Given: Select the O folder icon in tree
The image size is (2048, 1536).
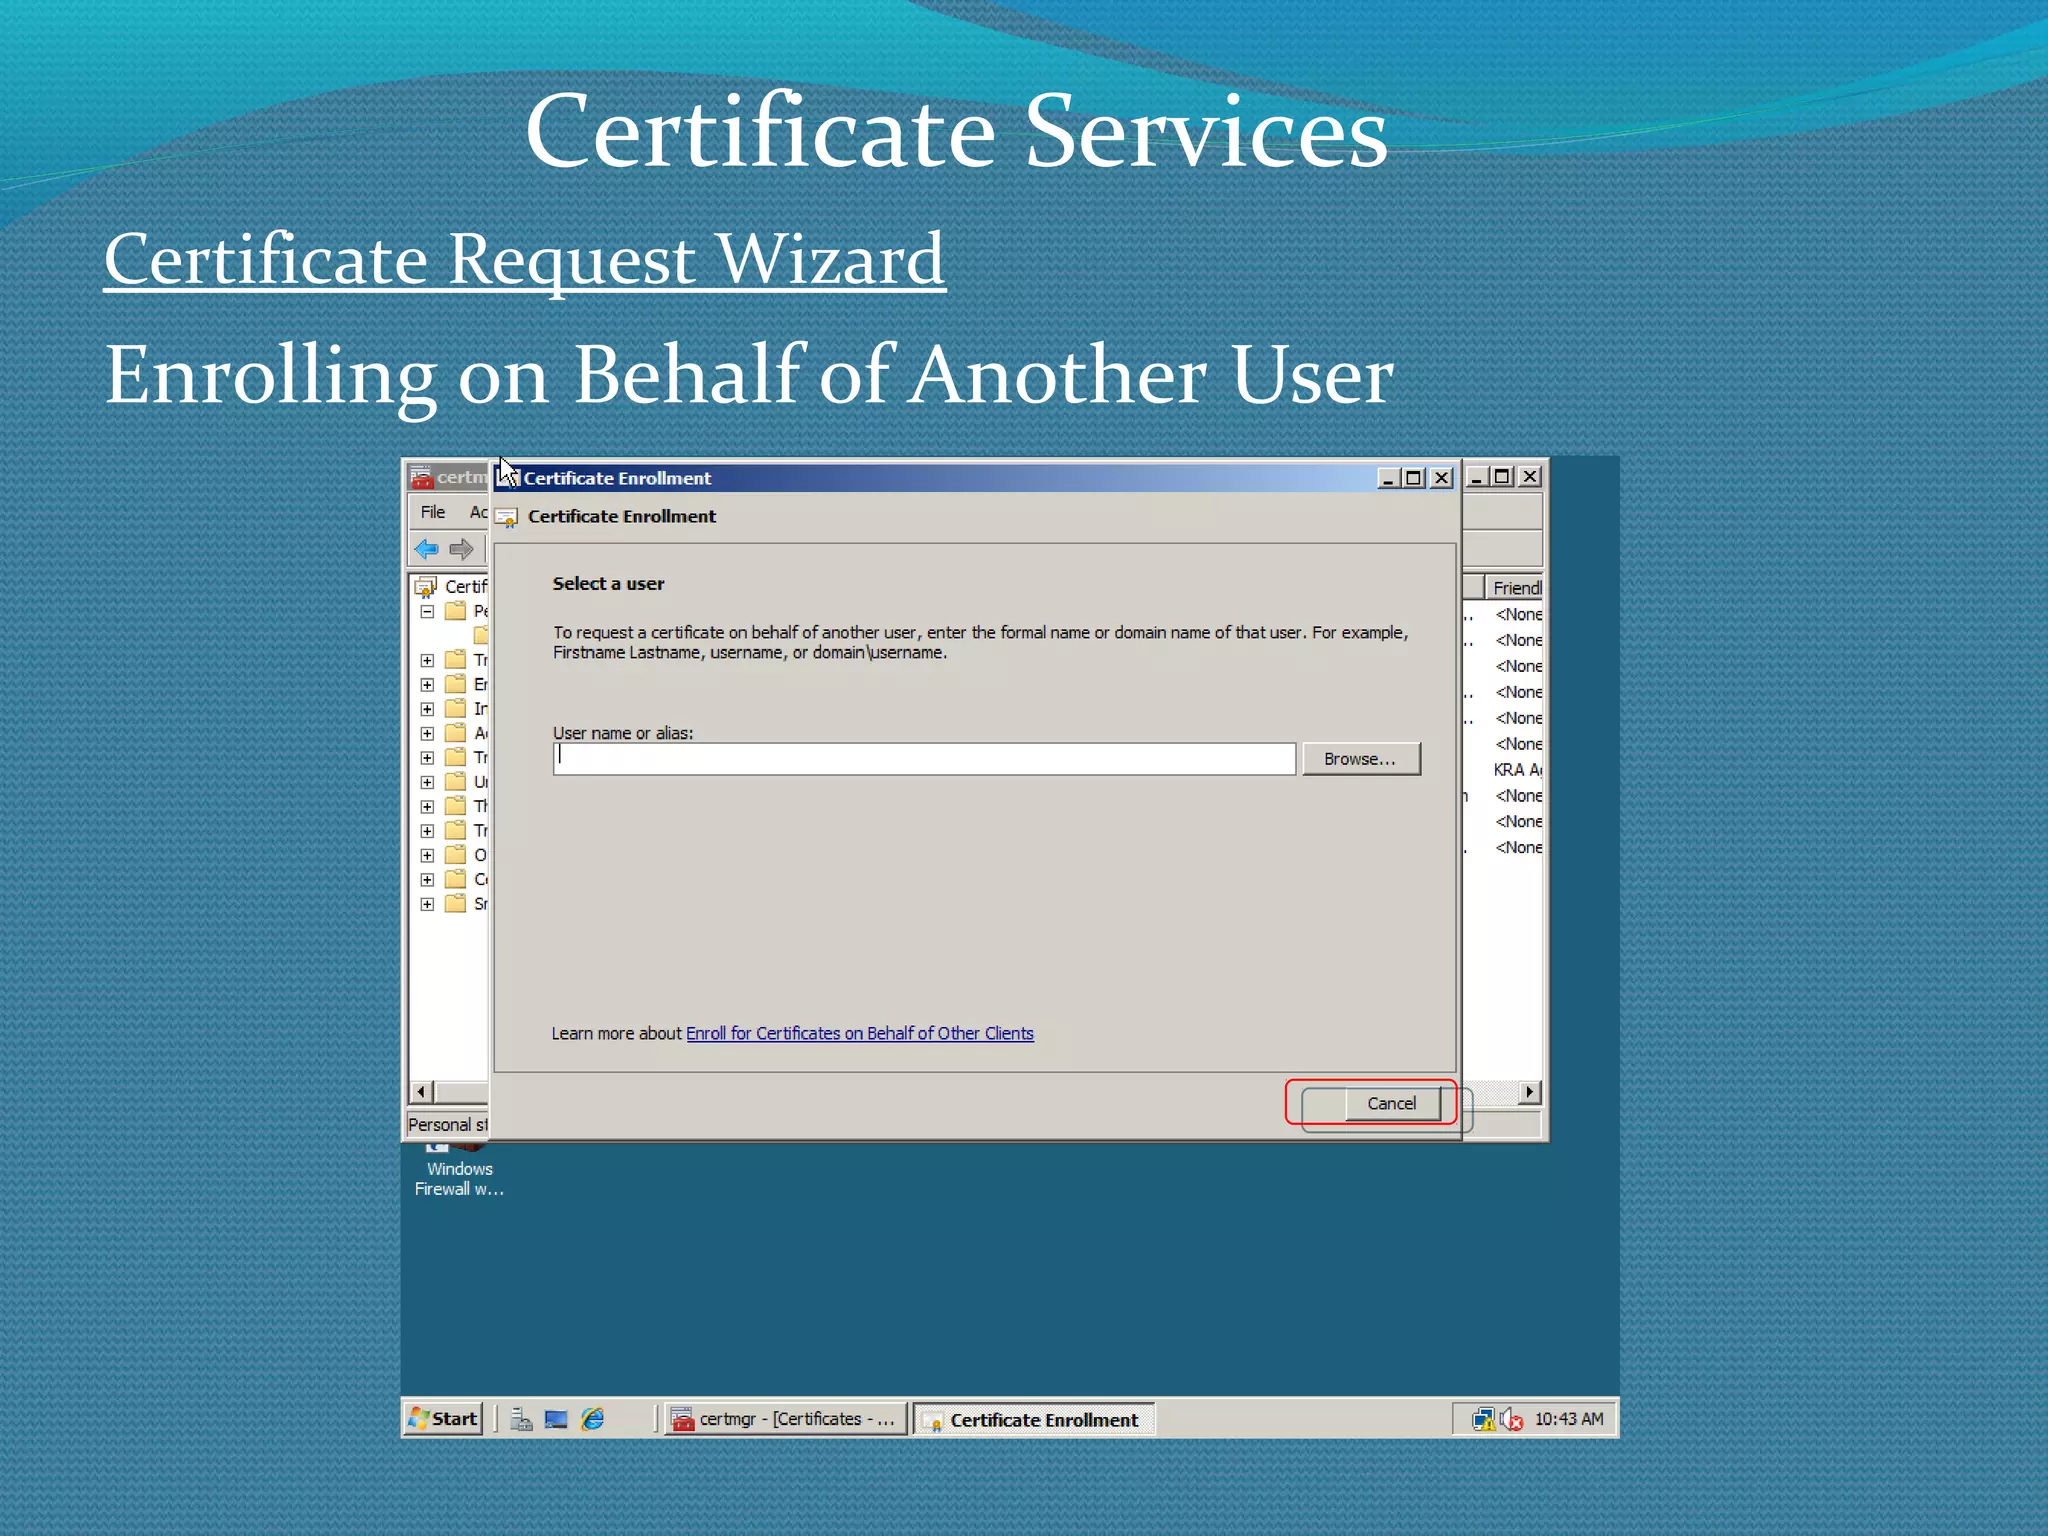Looking at the screenshot, I should [x=455, y=855].
